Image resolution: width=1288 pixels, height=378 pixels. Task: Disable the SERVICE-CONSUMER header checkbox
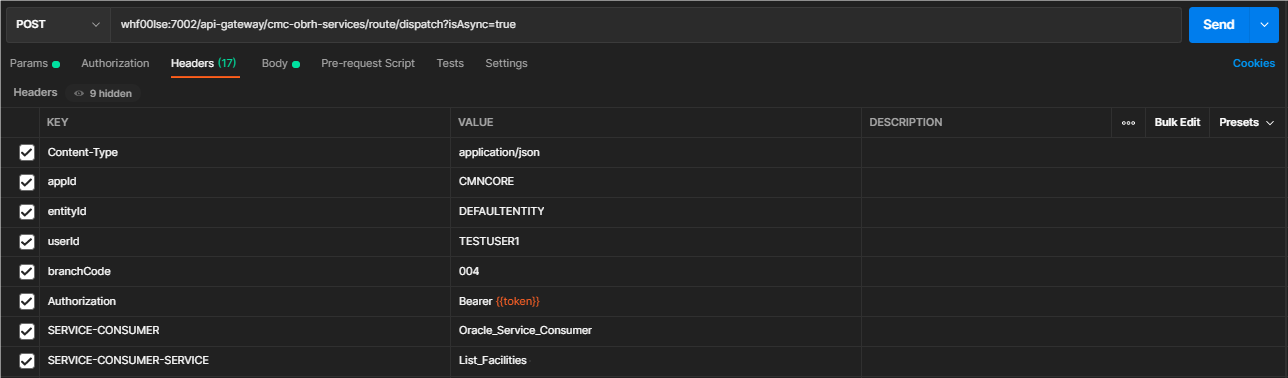click(x=27, y=331)
